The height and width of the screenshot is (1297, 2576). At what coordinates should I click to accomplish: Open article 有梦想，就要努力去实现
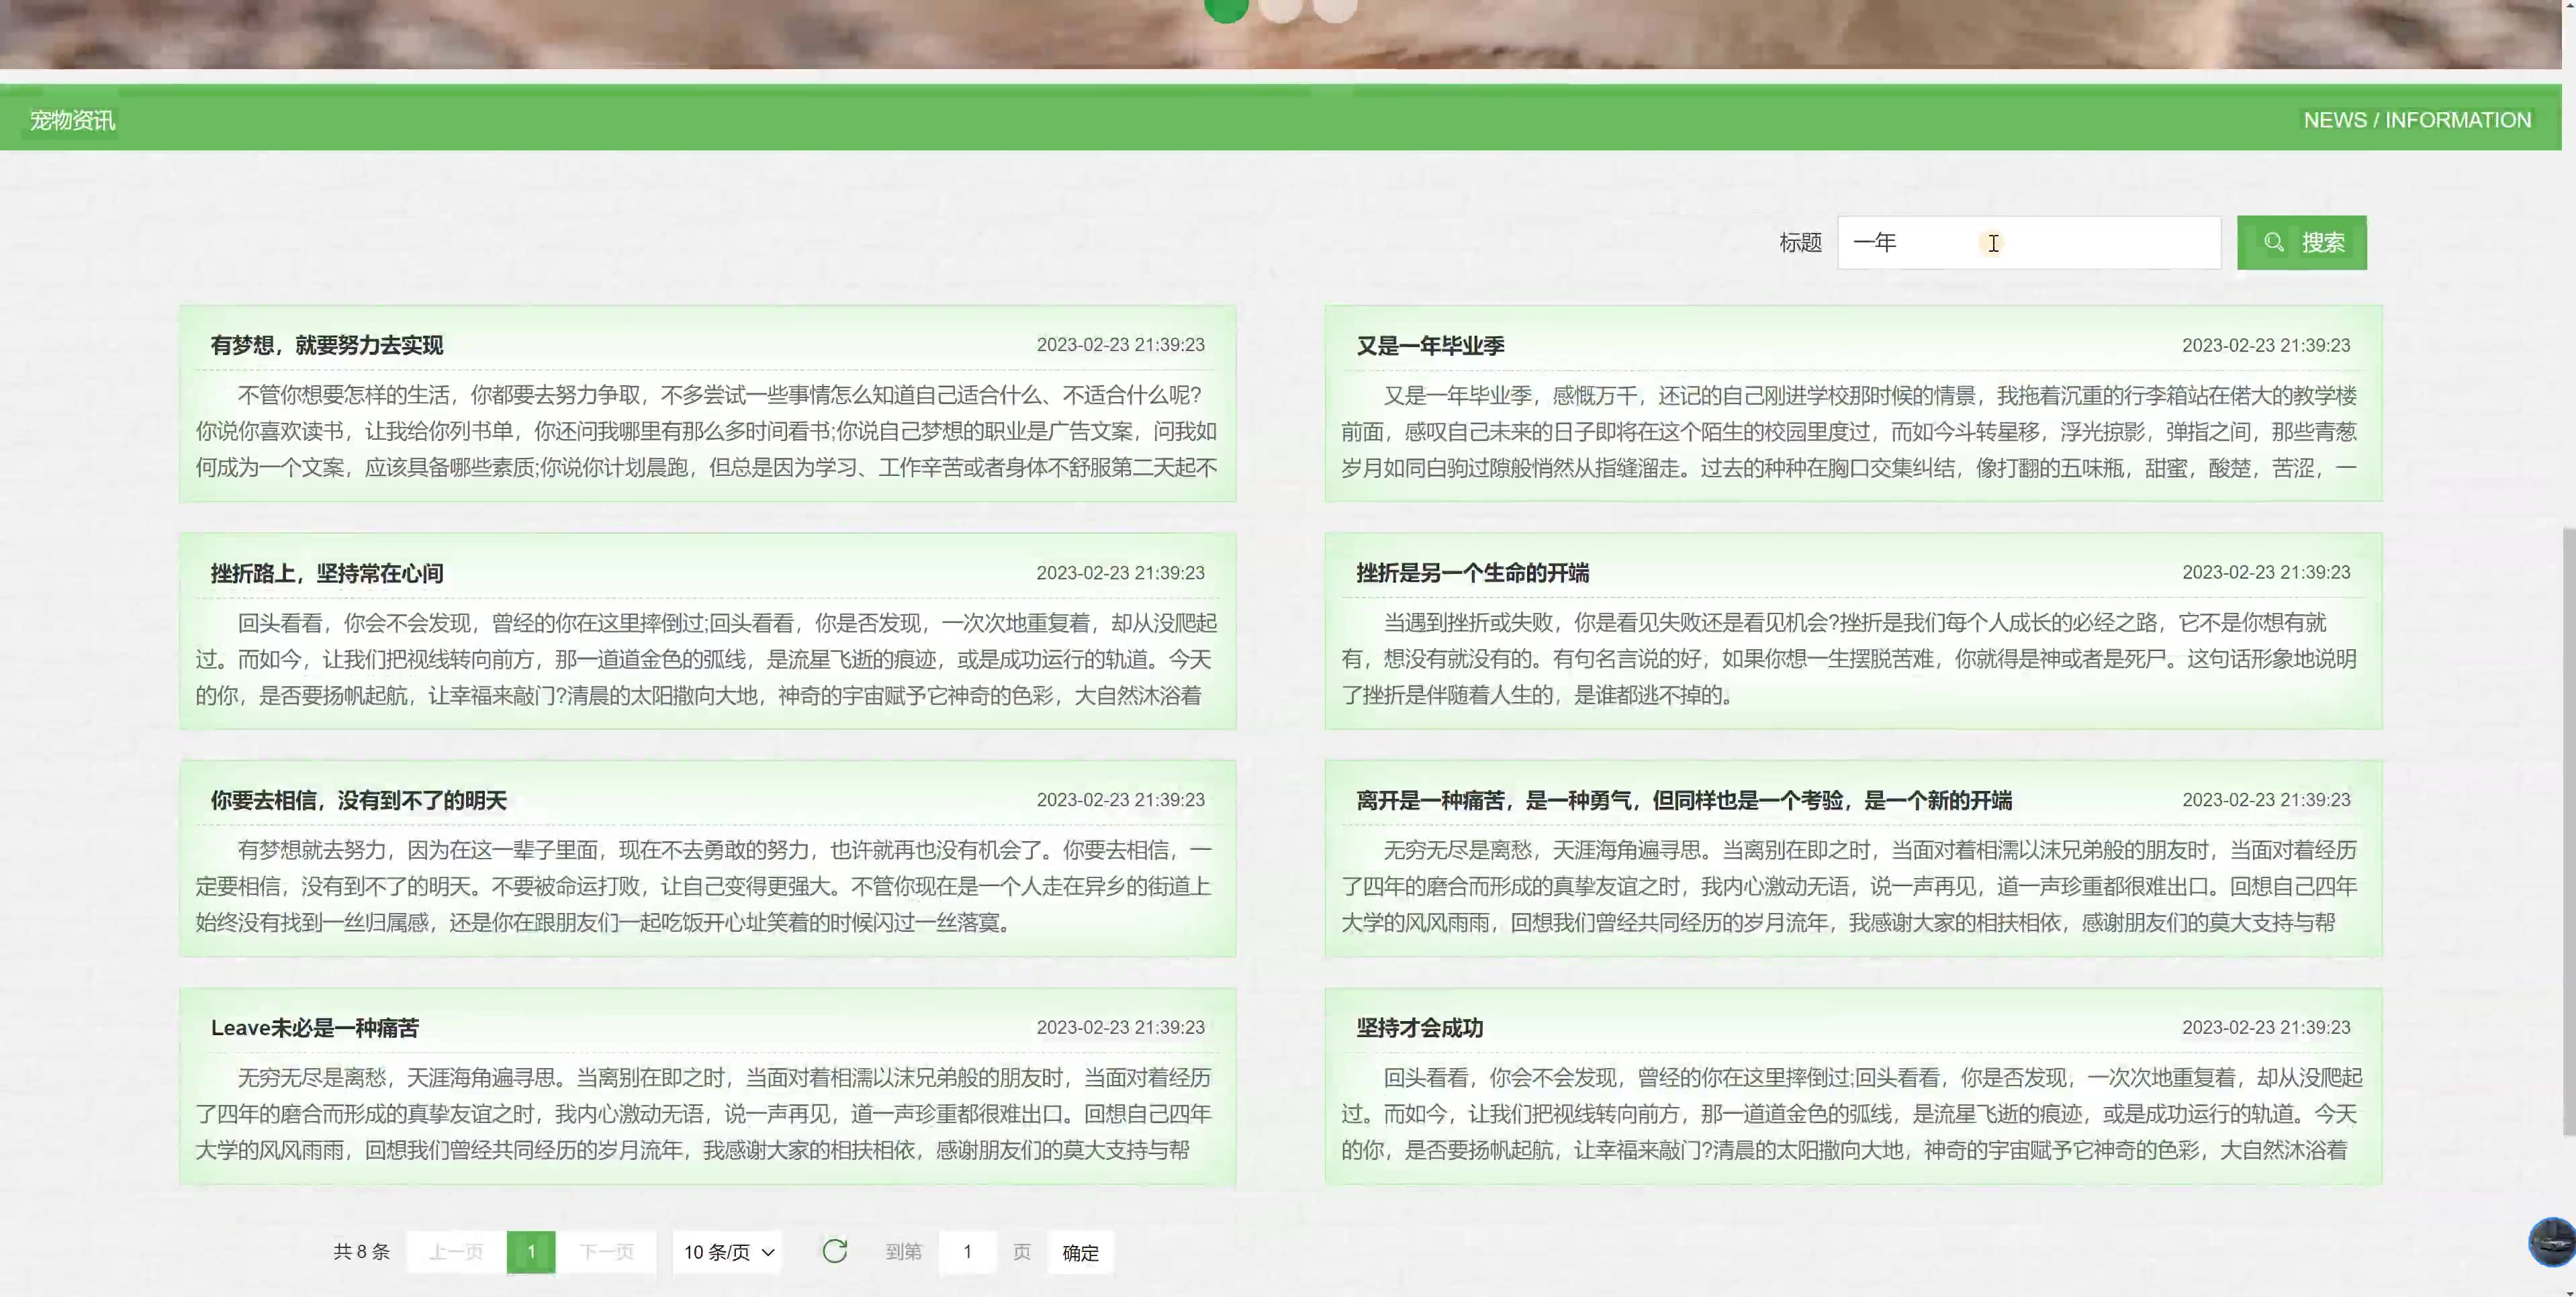coord(326,345)
